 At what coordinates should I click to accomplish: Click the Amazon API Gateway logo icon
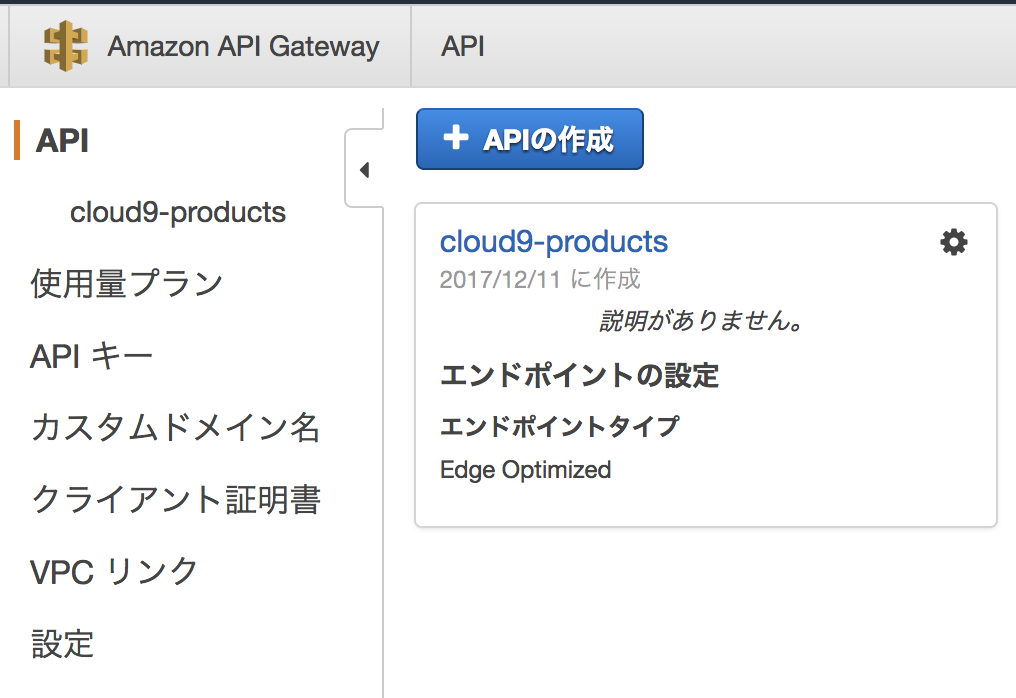(x=65, y=46)
